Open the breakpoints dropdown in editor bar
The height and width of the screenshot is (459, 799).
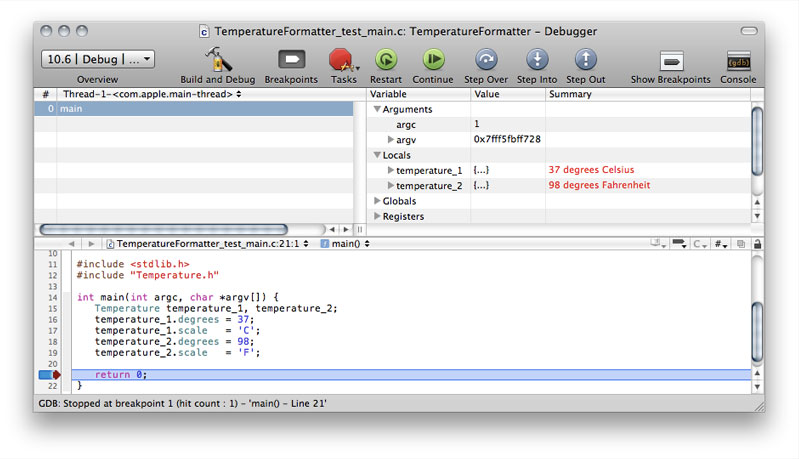679,244
